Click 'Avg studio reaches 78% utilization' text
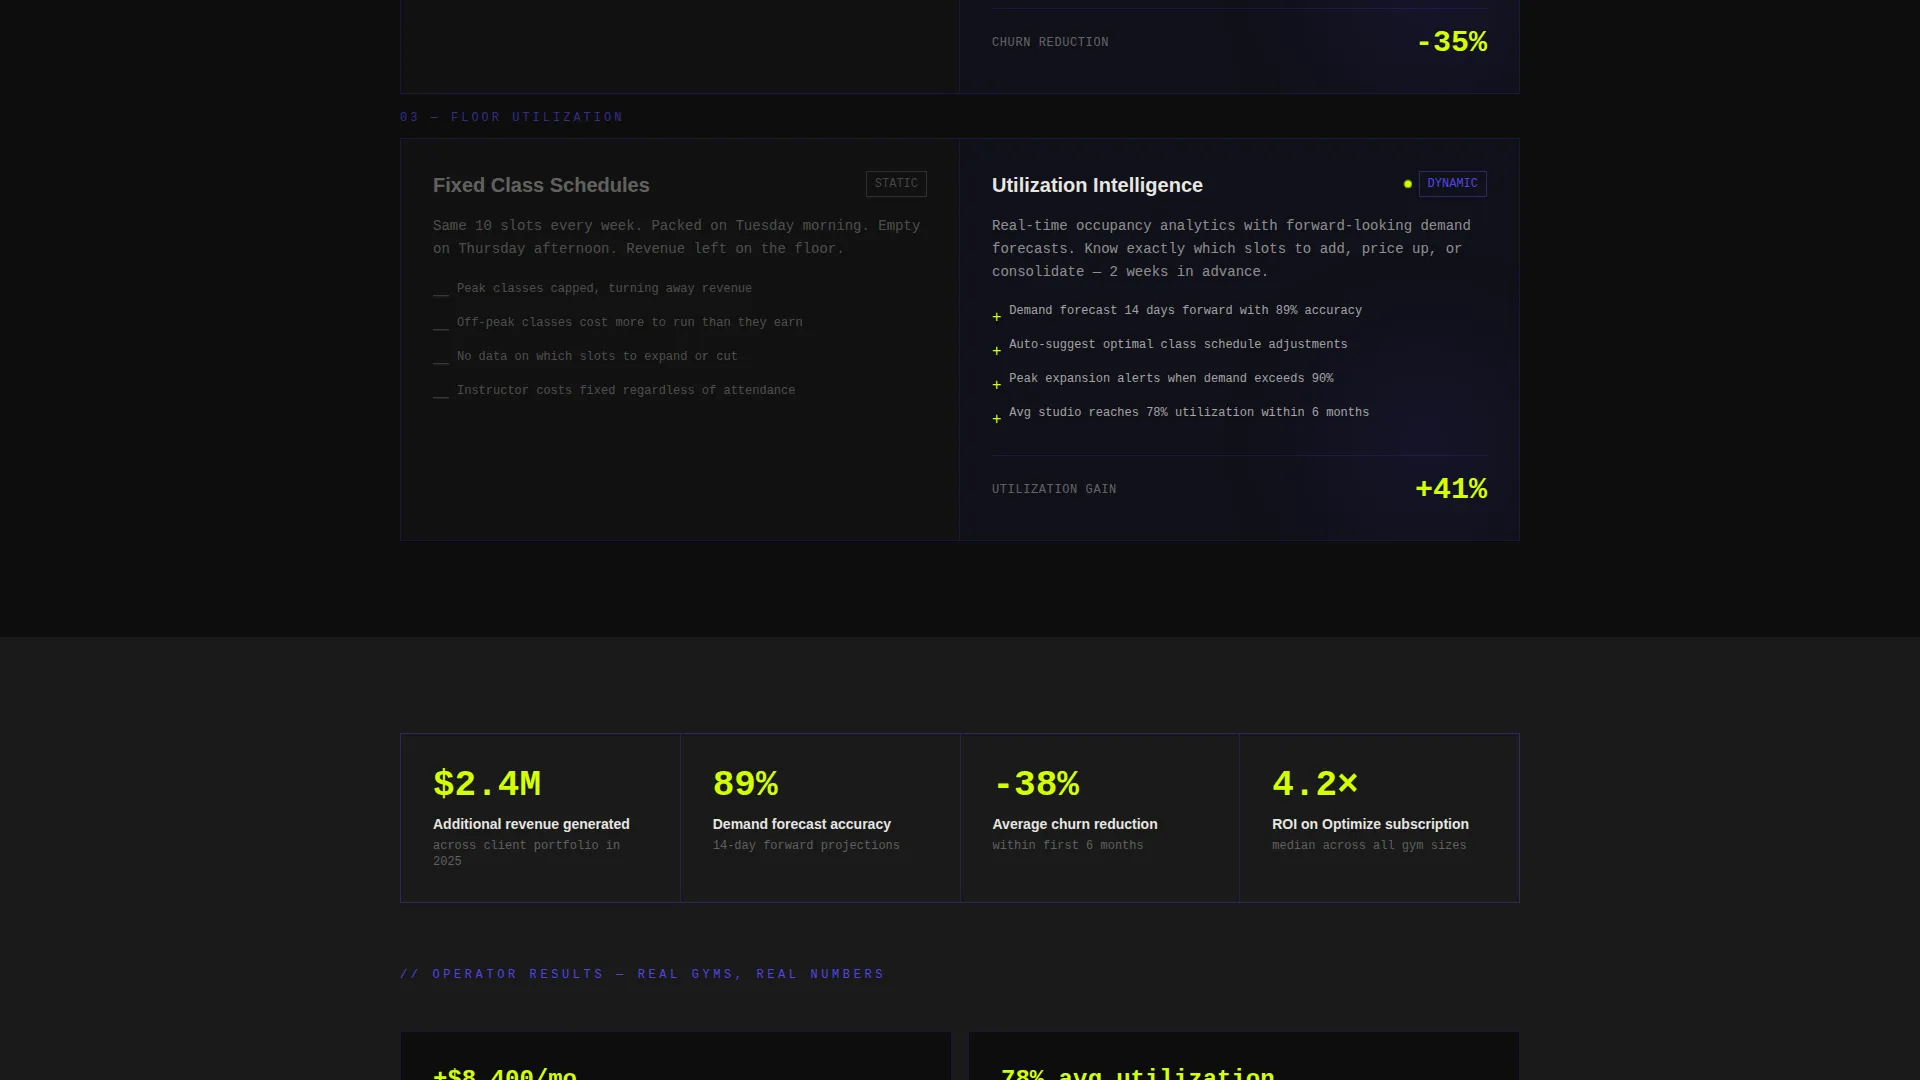The height and width of the screenshot is (1080, 1920). point(1189,412)
